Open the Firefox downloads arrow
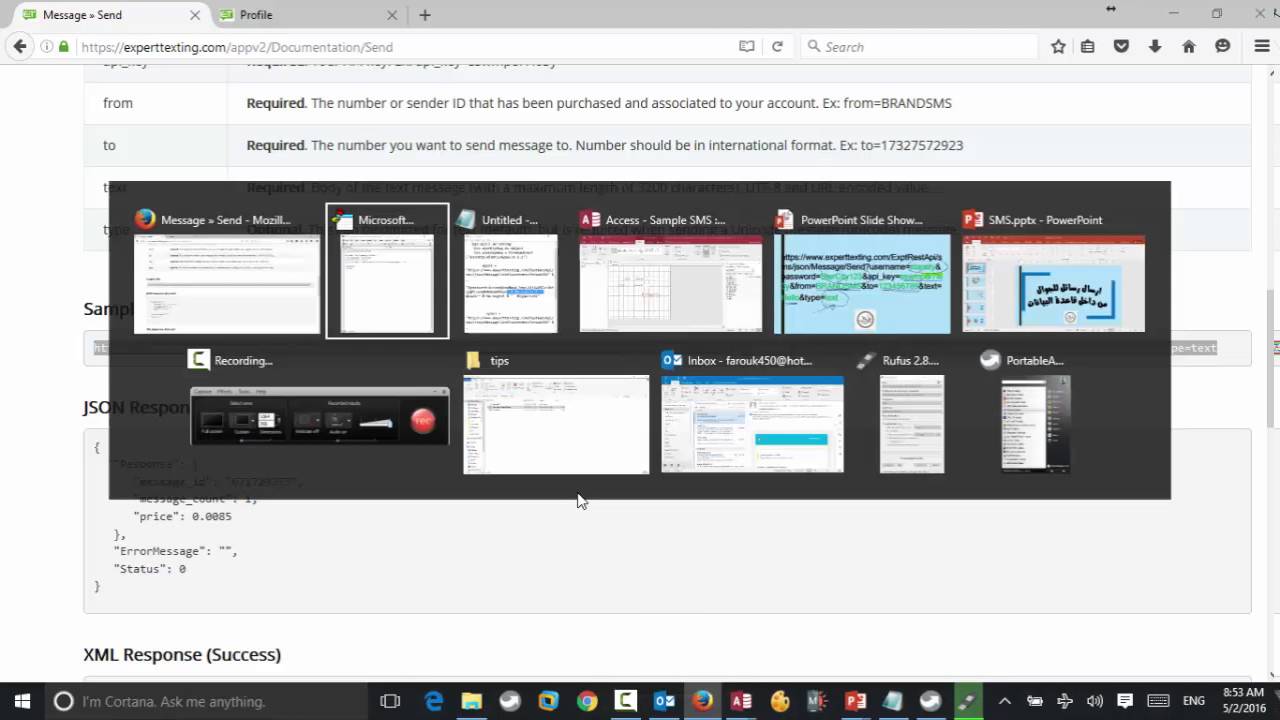This screenshot has width=1280, height=720. [1155, 47]
